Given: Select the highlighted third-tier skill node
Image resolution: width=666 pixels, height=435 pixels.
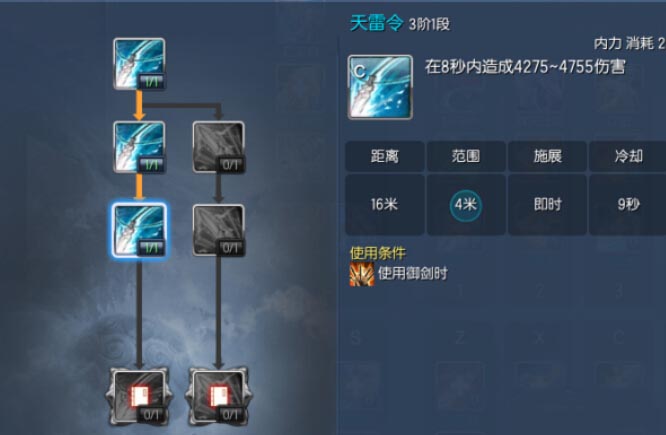Looking at the screenshot, I should 139,230.
